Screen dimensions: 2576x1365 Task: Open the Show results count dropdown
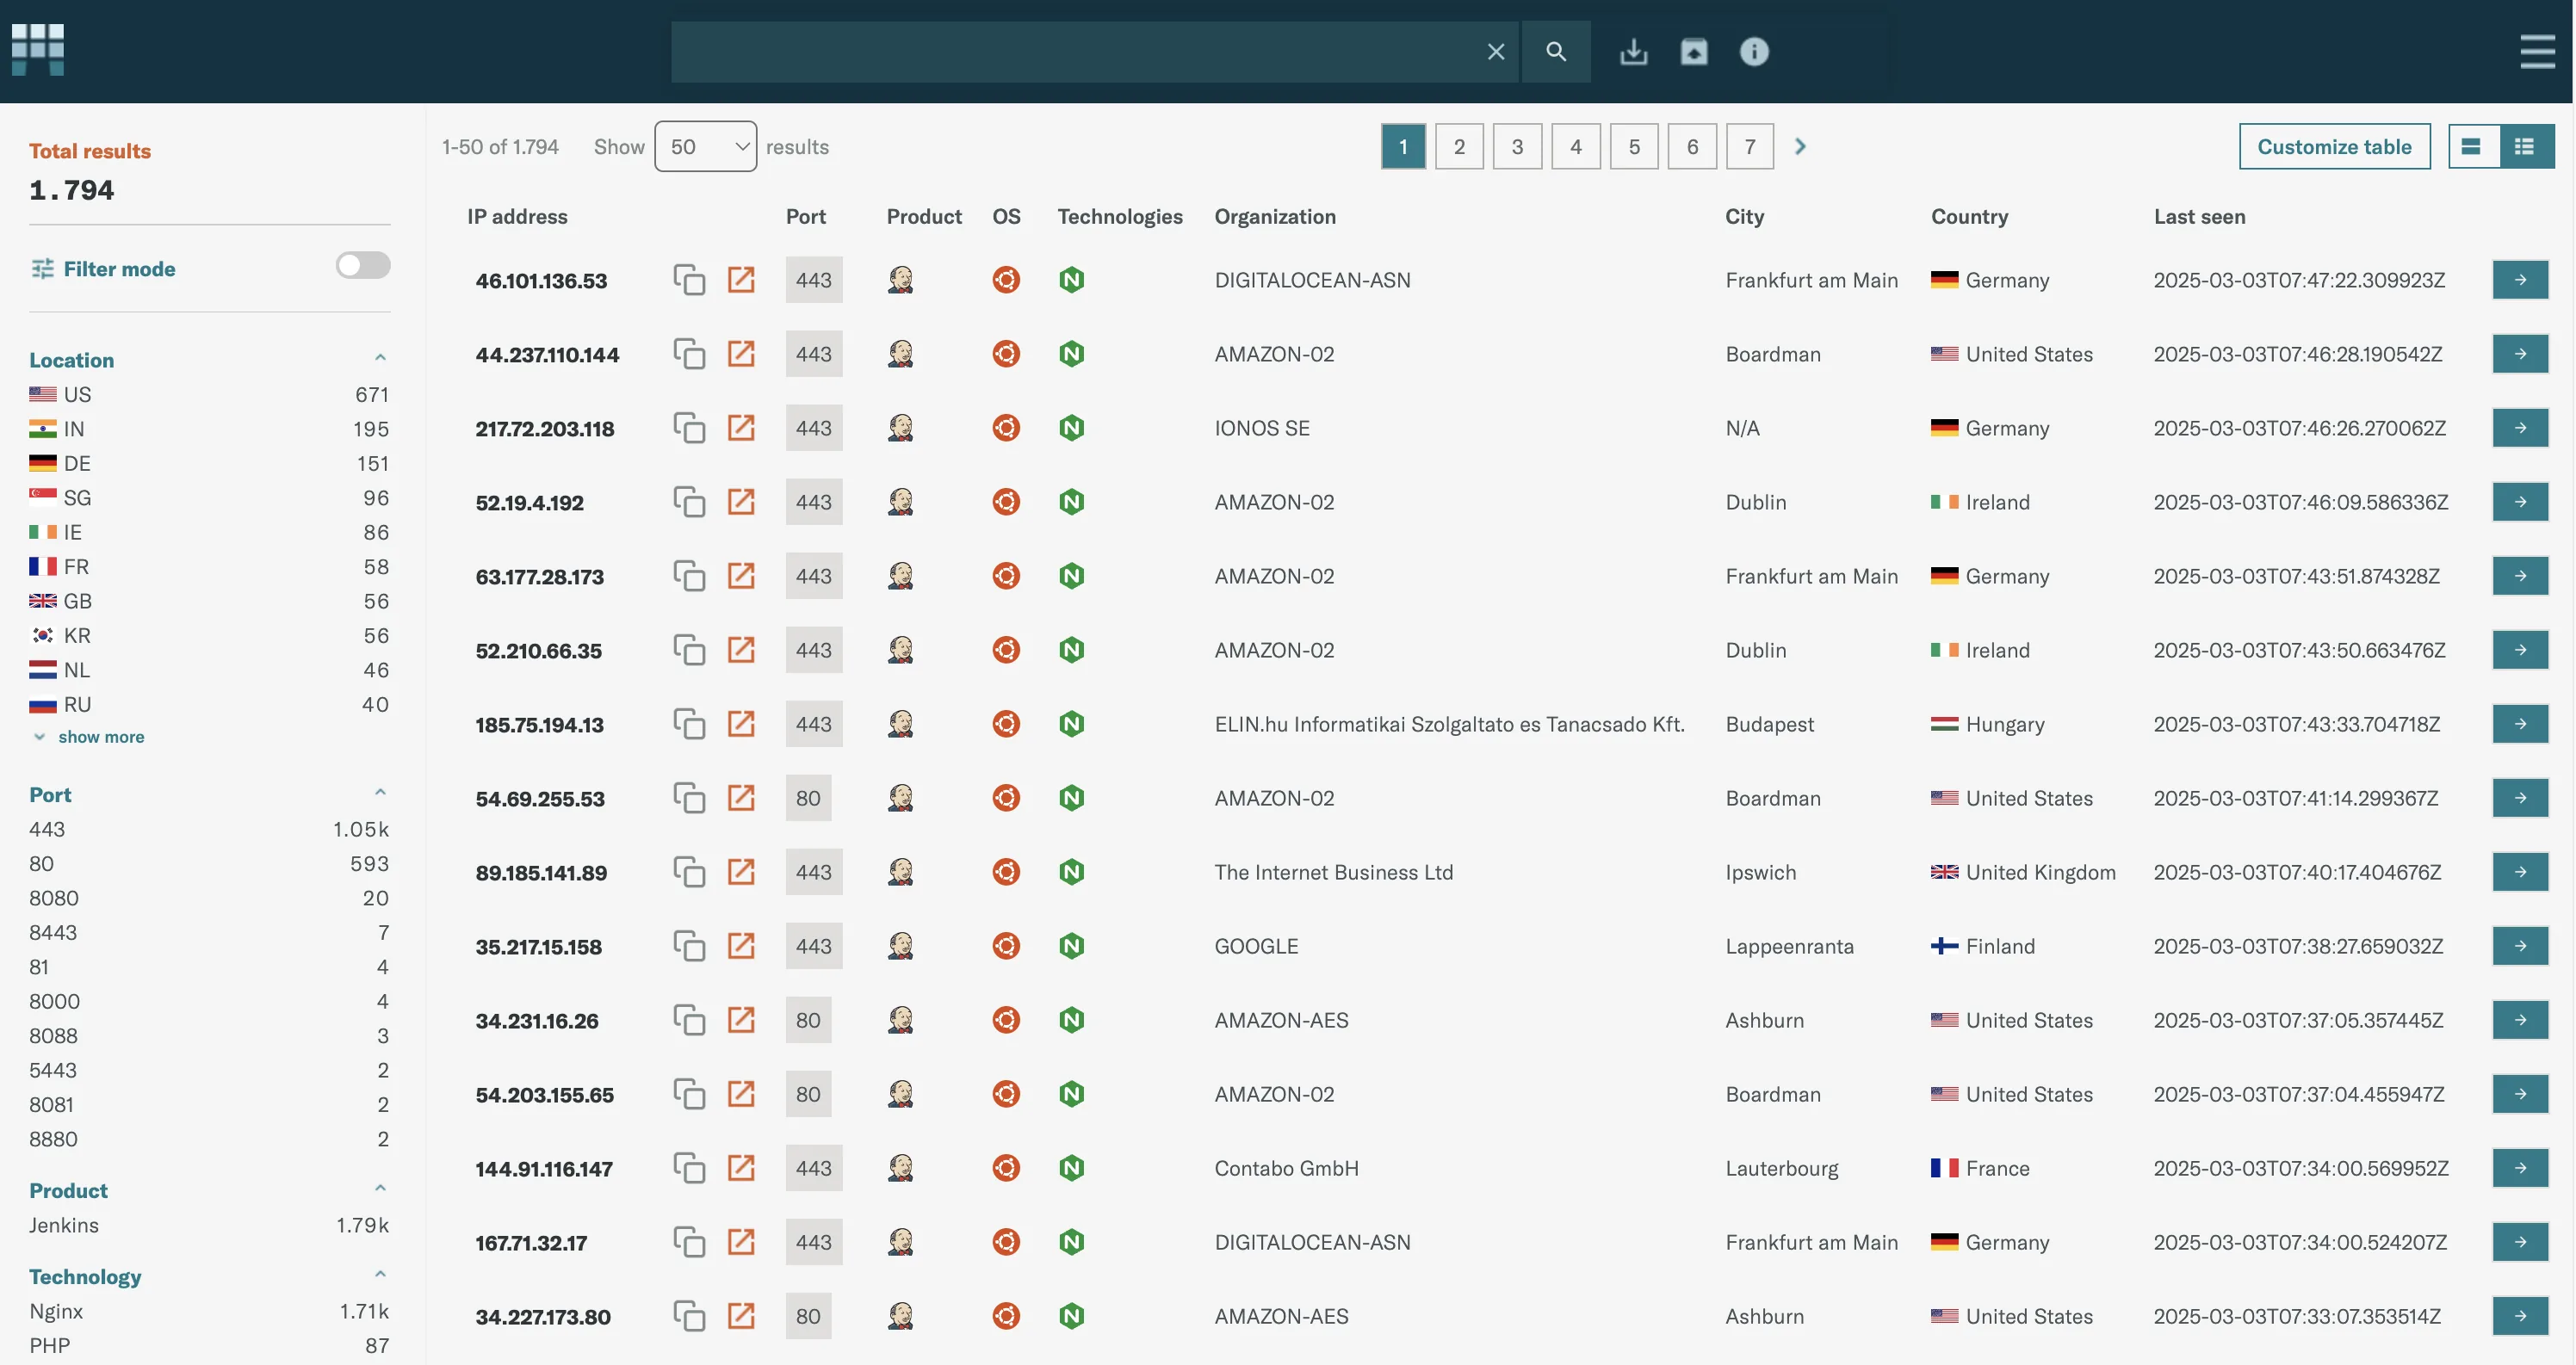pyautogui.click(x=705, y=147)
